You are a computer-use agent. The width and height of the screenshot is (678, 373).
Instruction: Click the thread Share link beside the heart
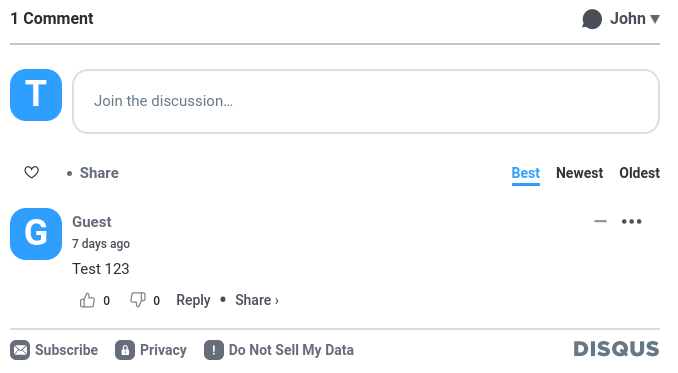(99, 173)
